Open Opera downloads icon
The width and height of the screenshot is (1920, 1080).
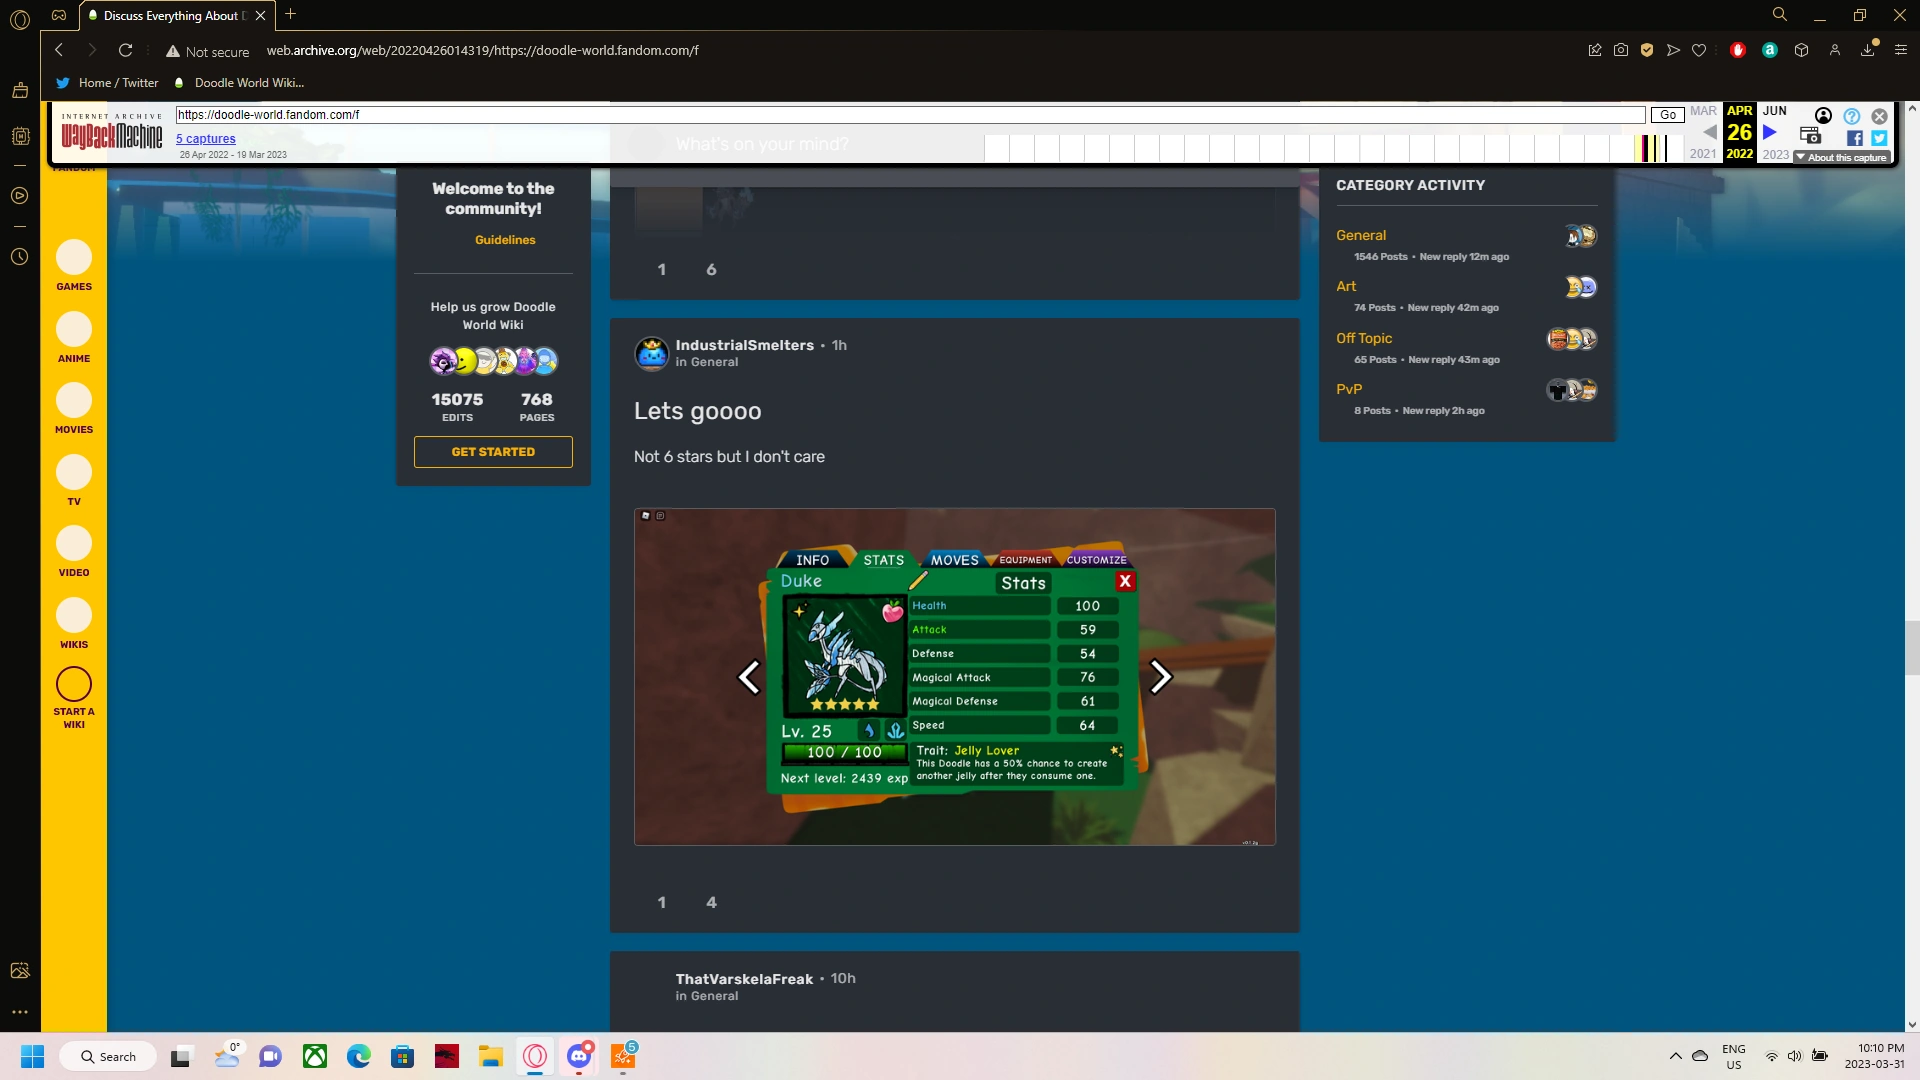(1867, 50)
